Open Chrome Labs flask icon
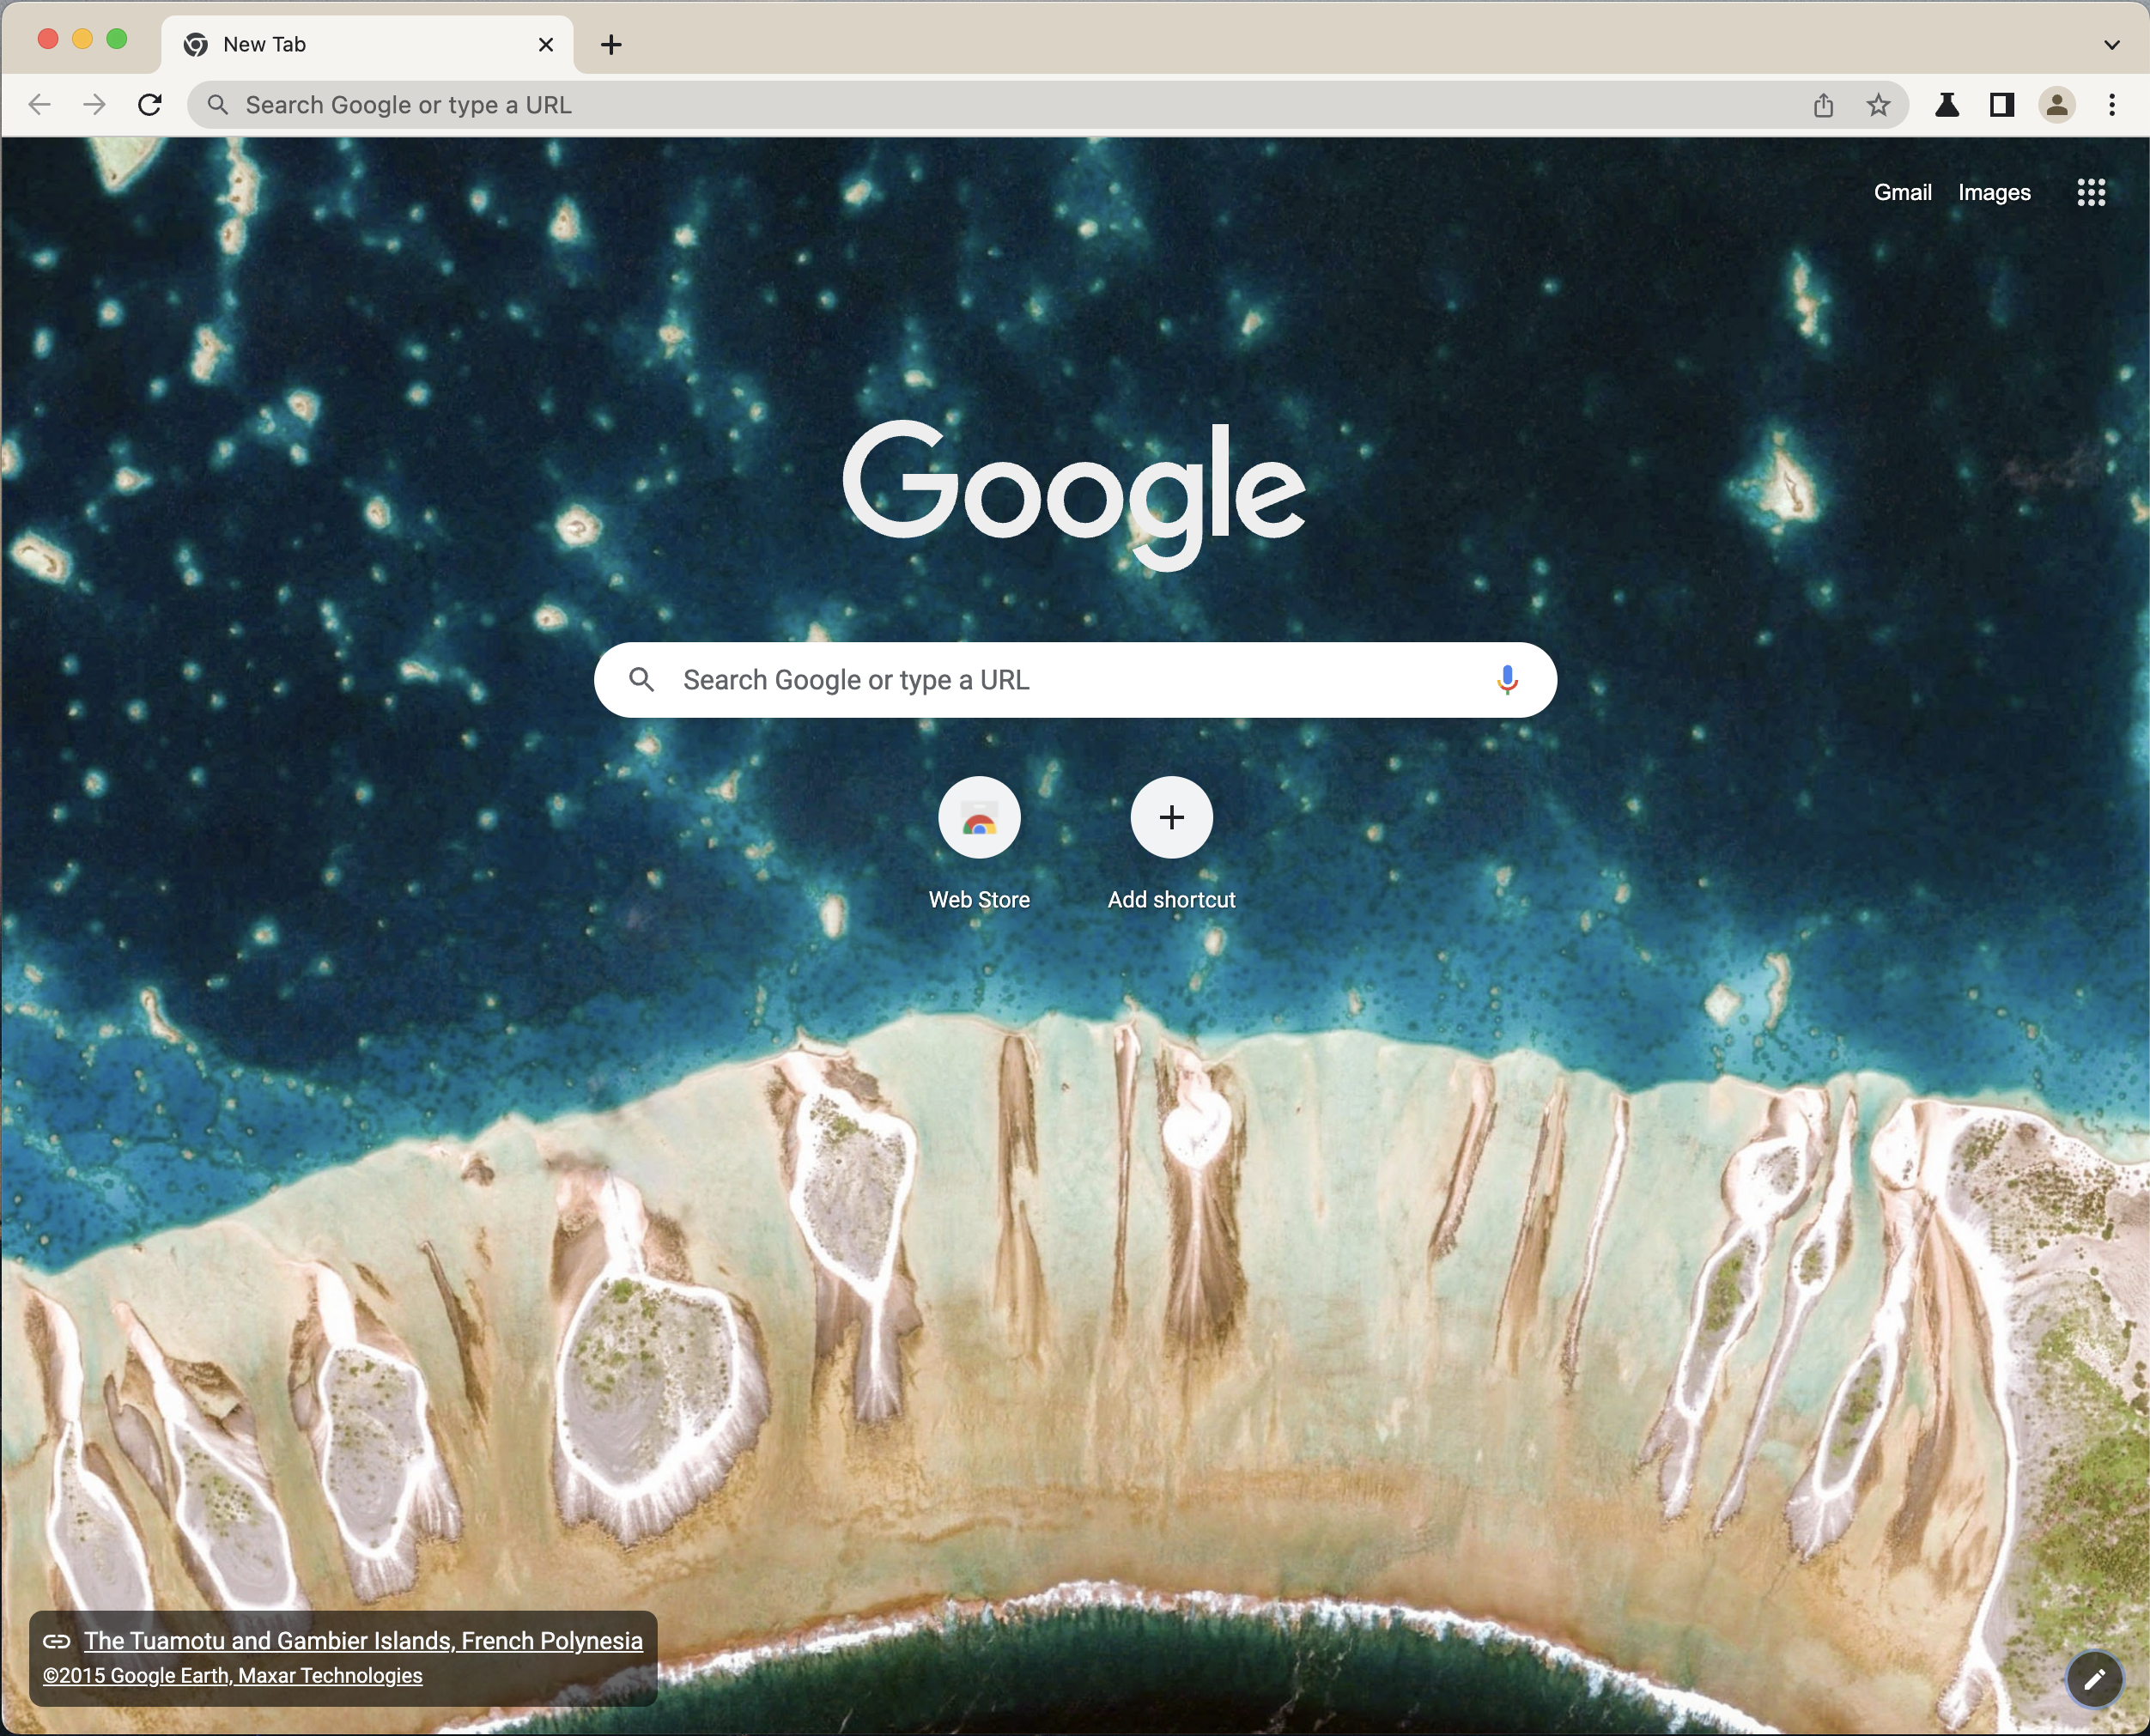2150x1736 pixels. tap(1946, 105)
